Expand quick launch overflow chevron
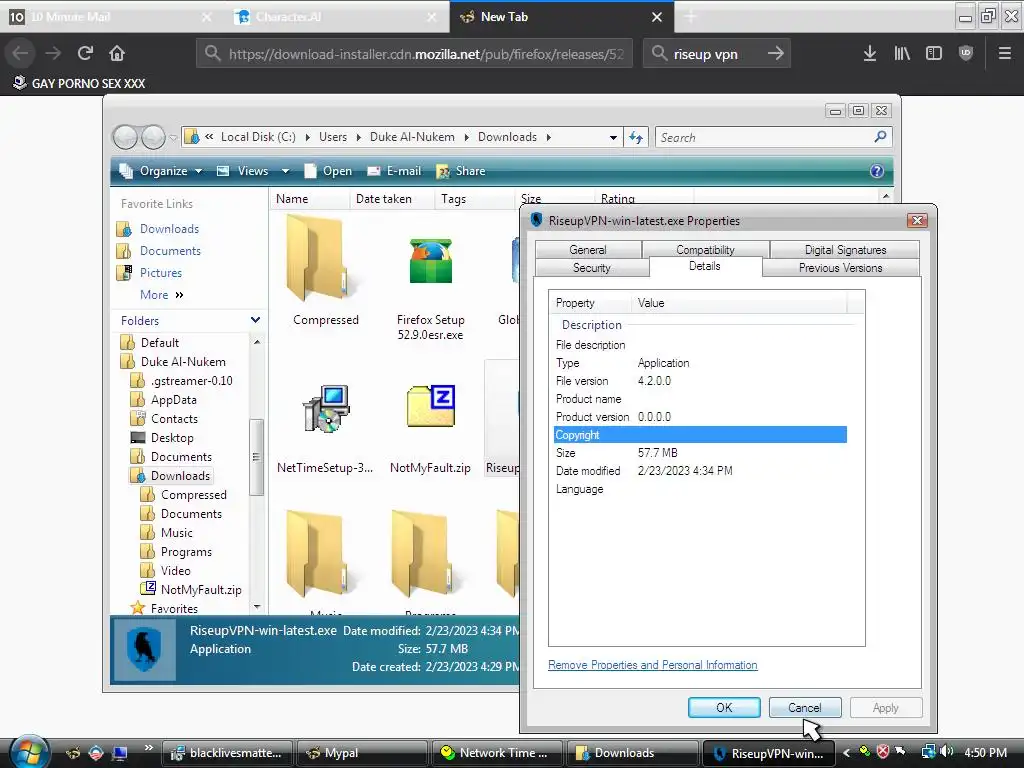1024x768 pixels. [x=148, y=747]
